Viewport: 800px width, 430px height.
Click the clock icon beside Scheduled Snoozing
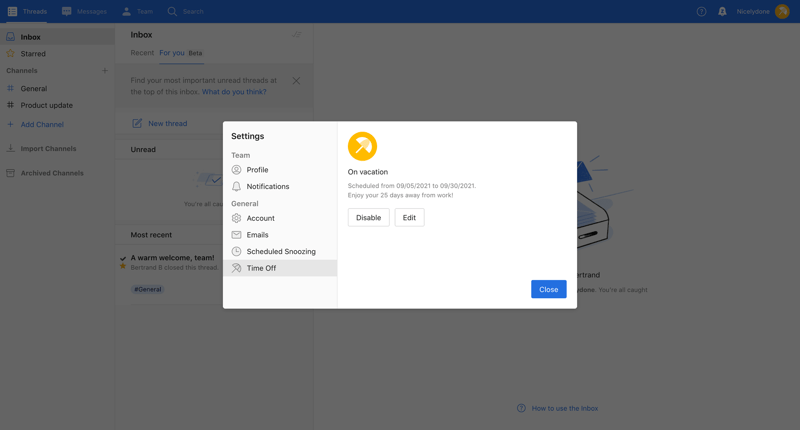click(236, 251)
